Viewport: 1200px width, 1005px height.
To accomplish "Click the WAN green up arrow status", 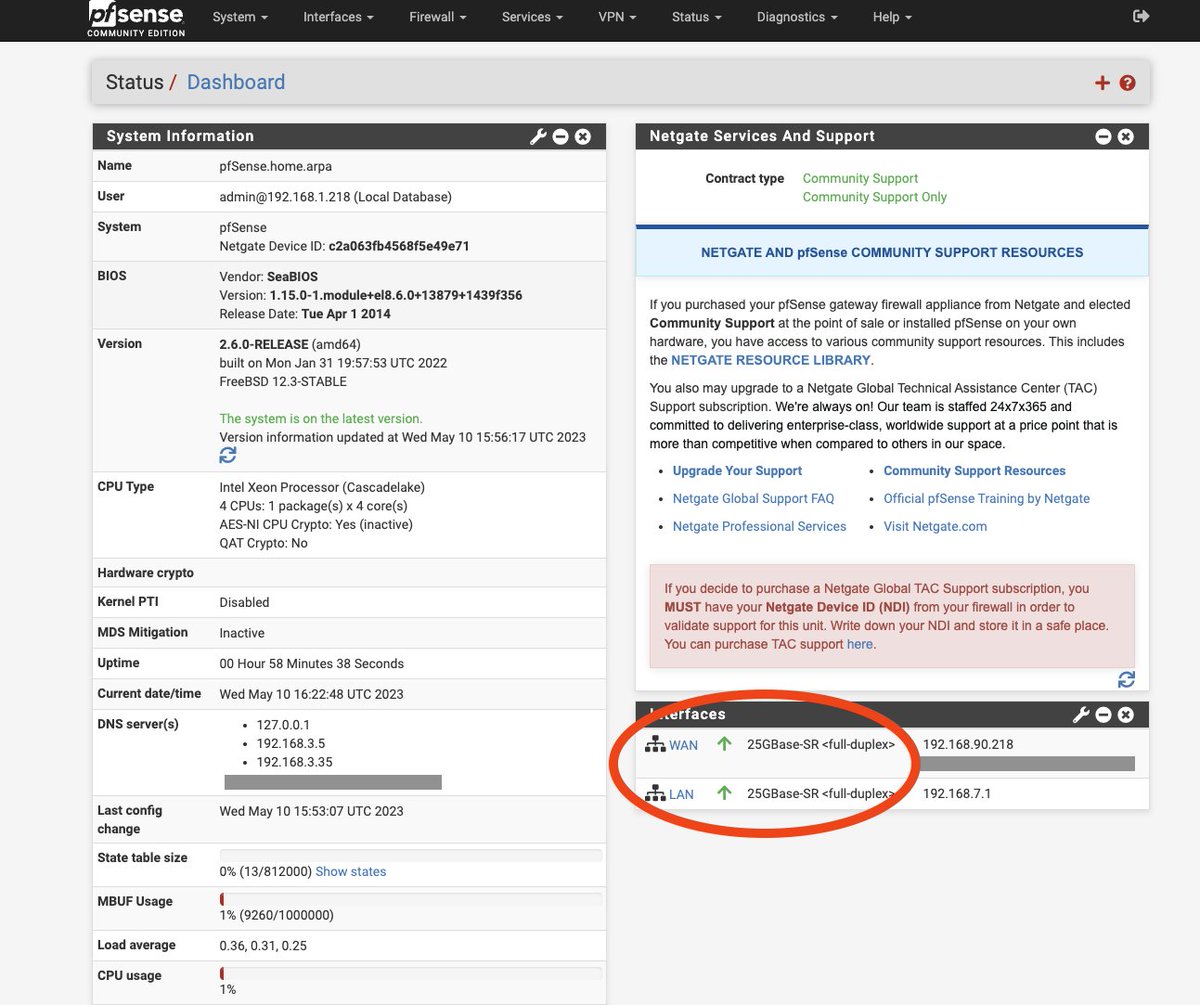I will 725,744.
